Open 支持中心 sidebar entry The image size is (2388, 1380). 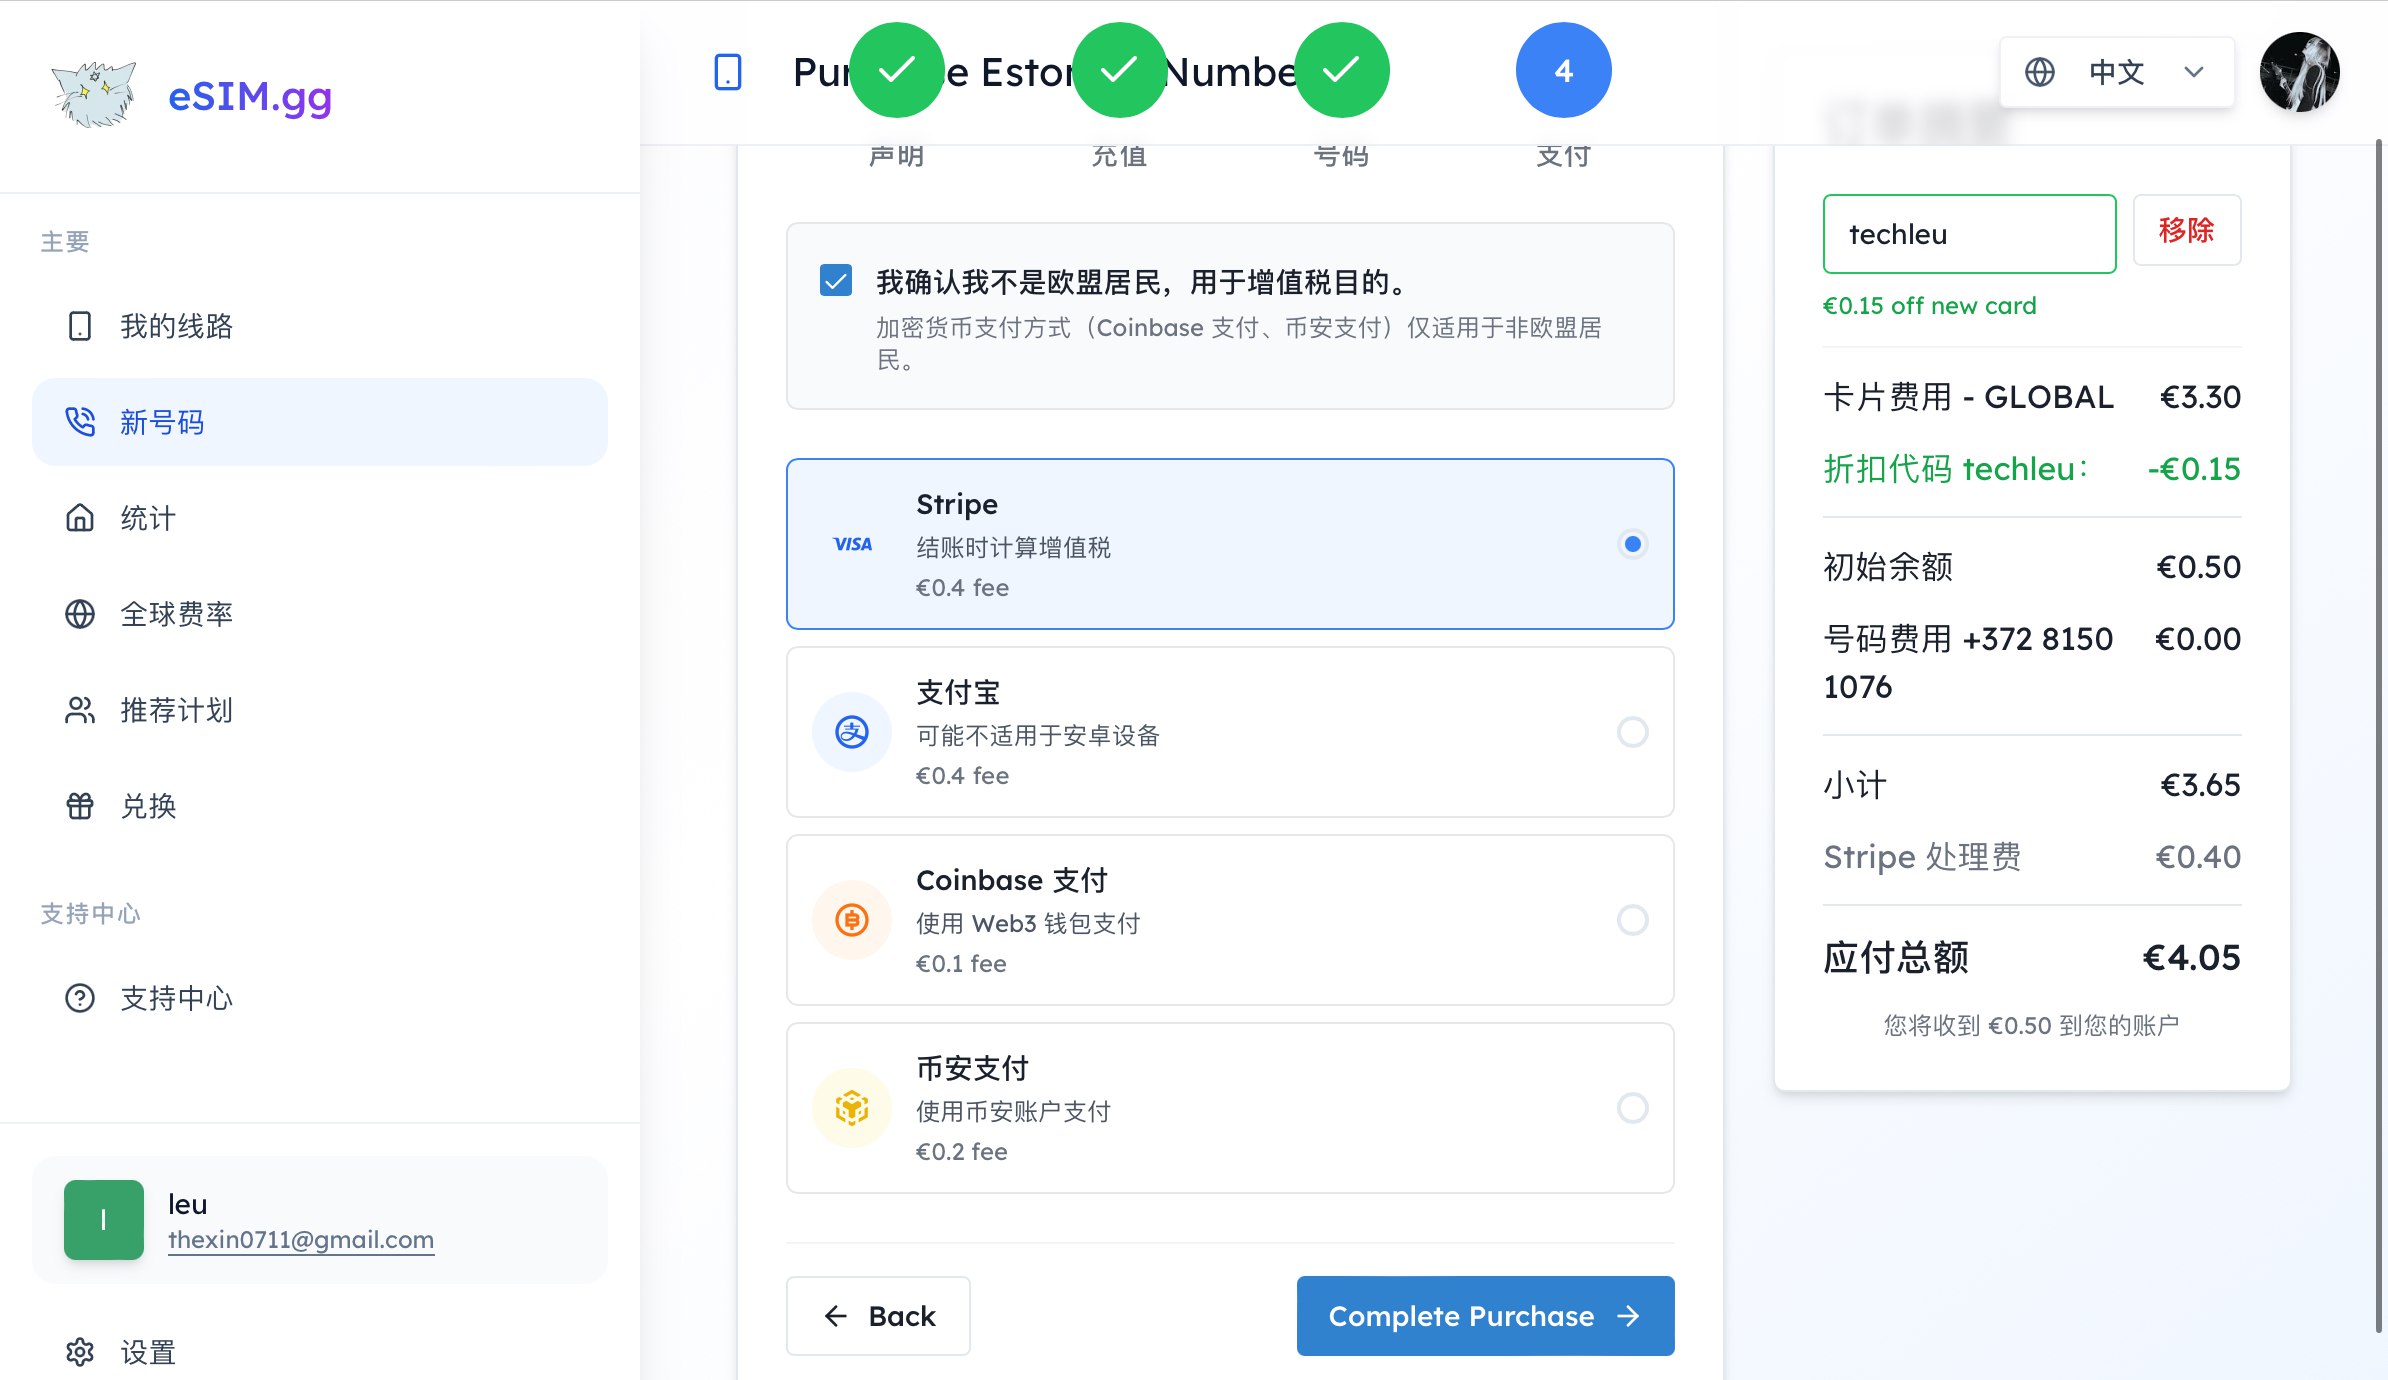coord(320,998)
